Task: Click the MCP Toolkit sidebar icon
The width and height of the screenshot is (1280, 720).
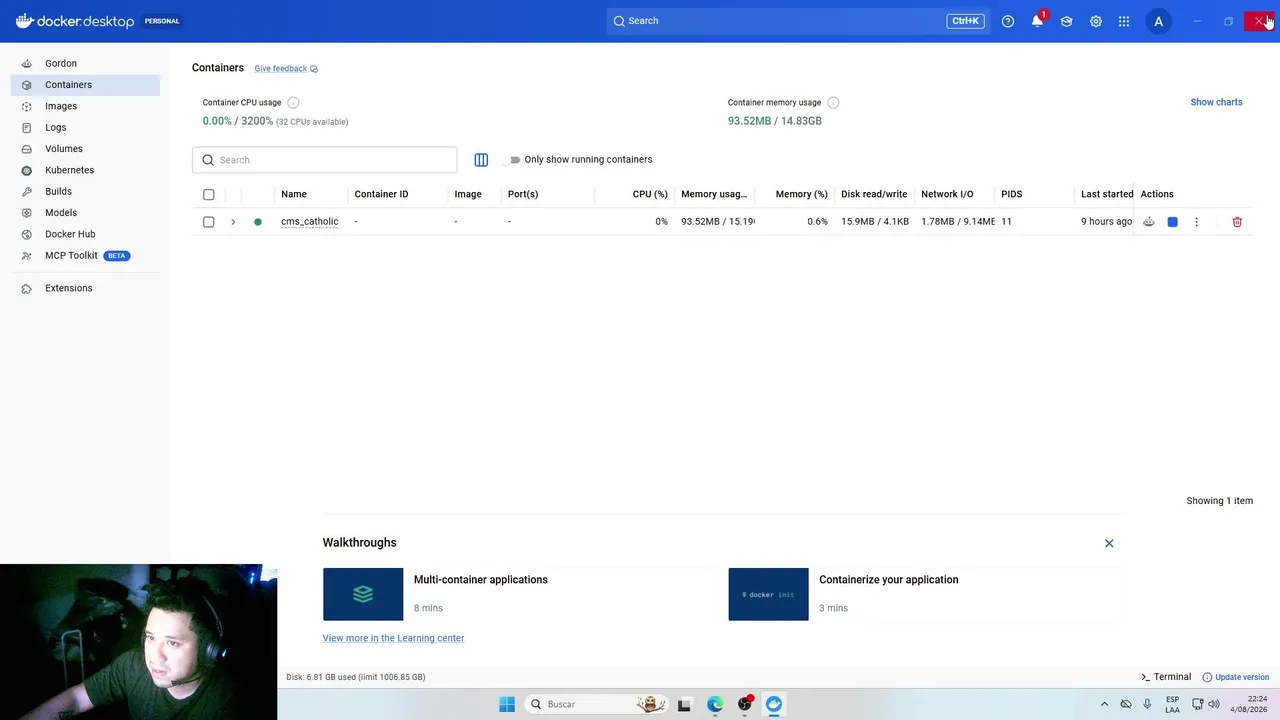Action: point(27,256)
